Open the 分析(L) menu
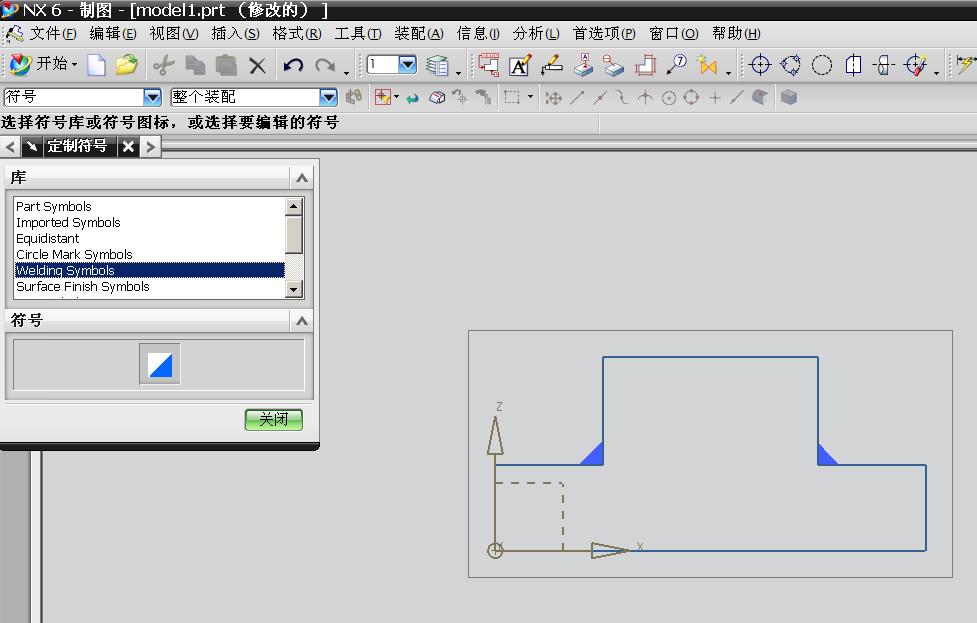Screen dimensions: 977x623 click(x=536, y=34)
